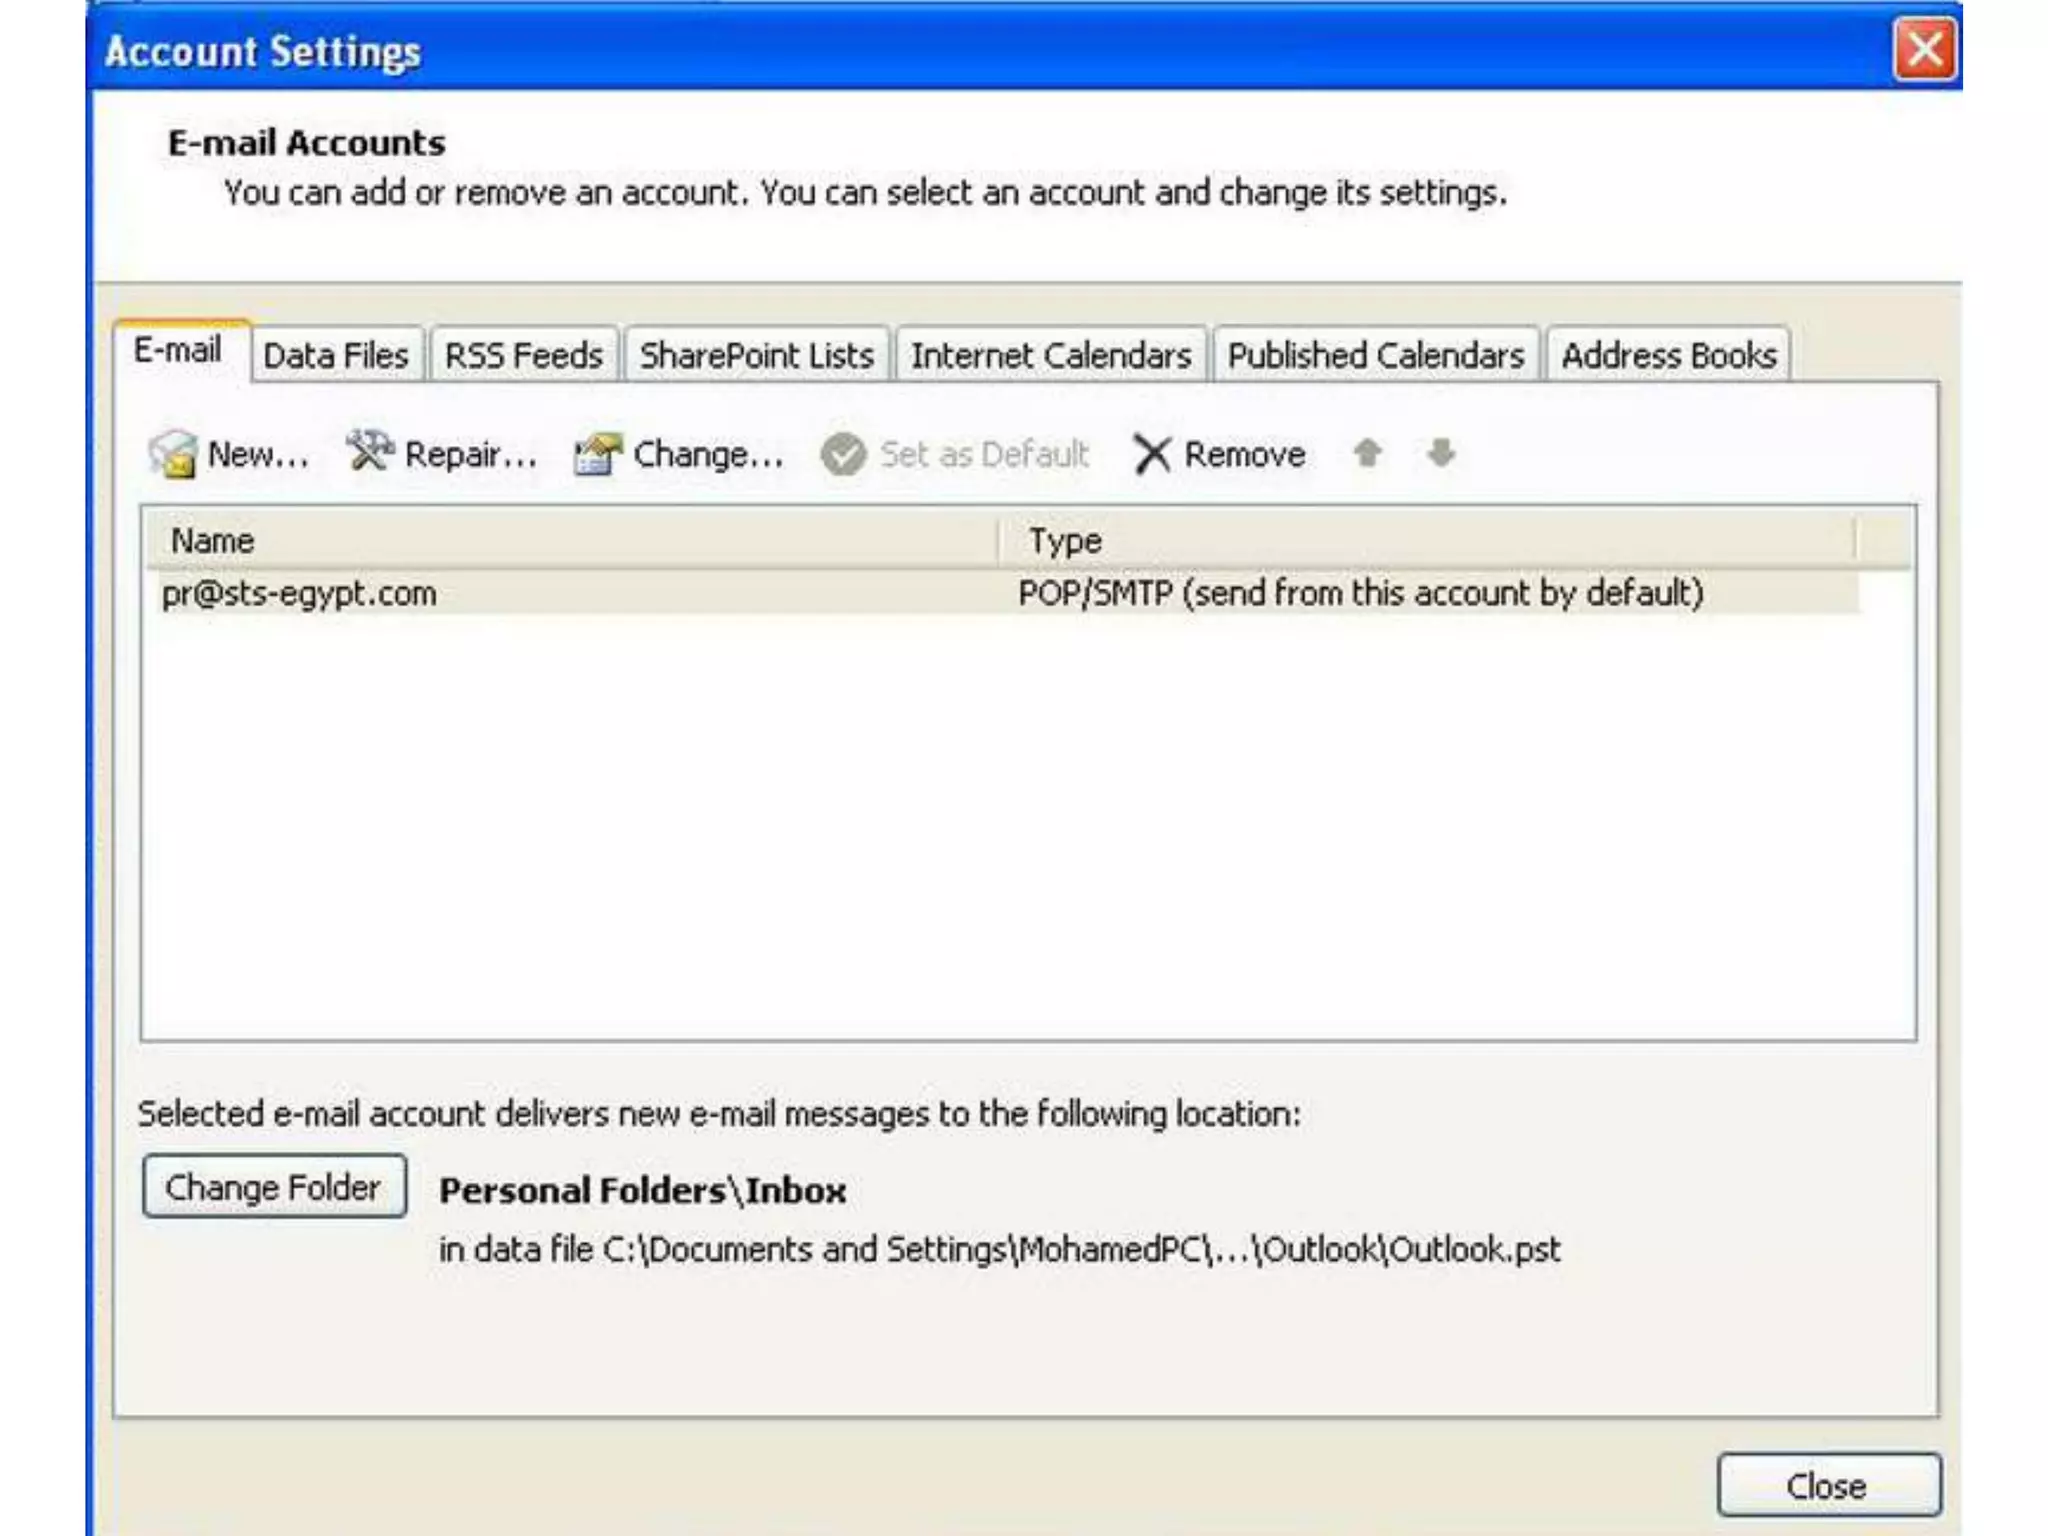Click the Repair... label
Screen dimensions: 2048x1536
pyautogui.click(x=471, y=455)
